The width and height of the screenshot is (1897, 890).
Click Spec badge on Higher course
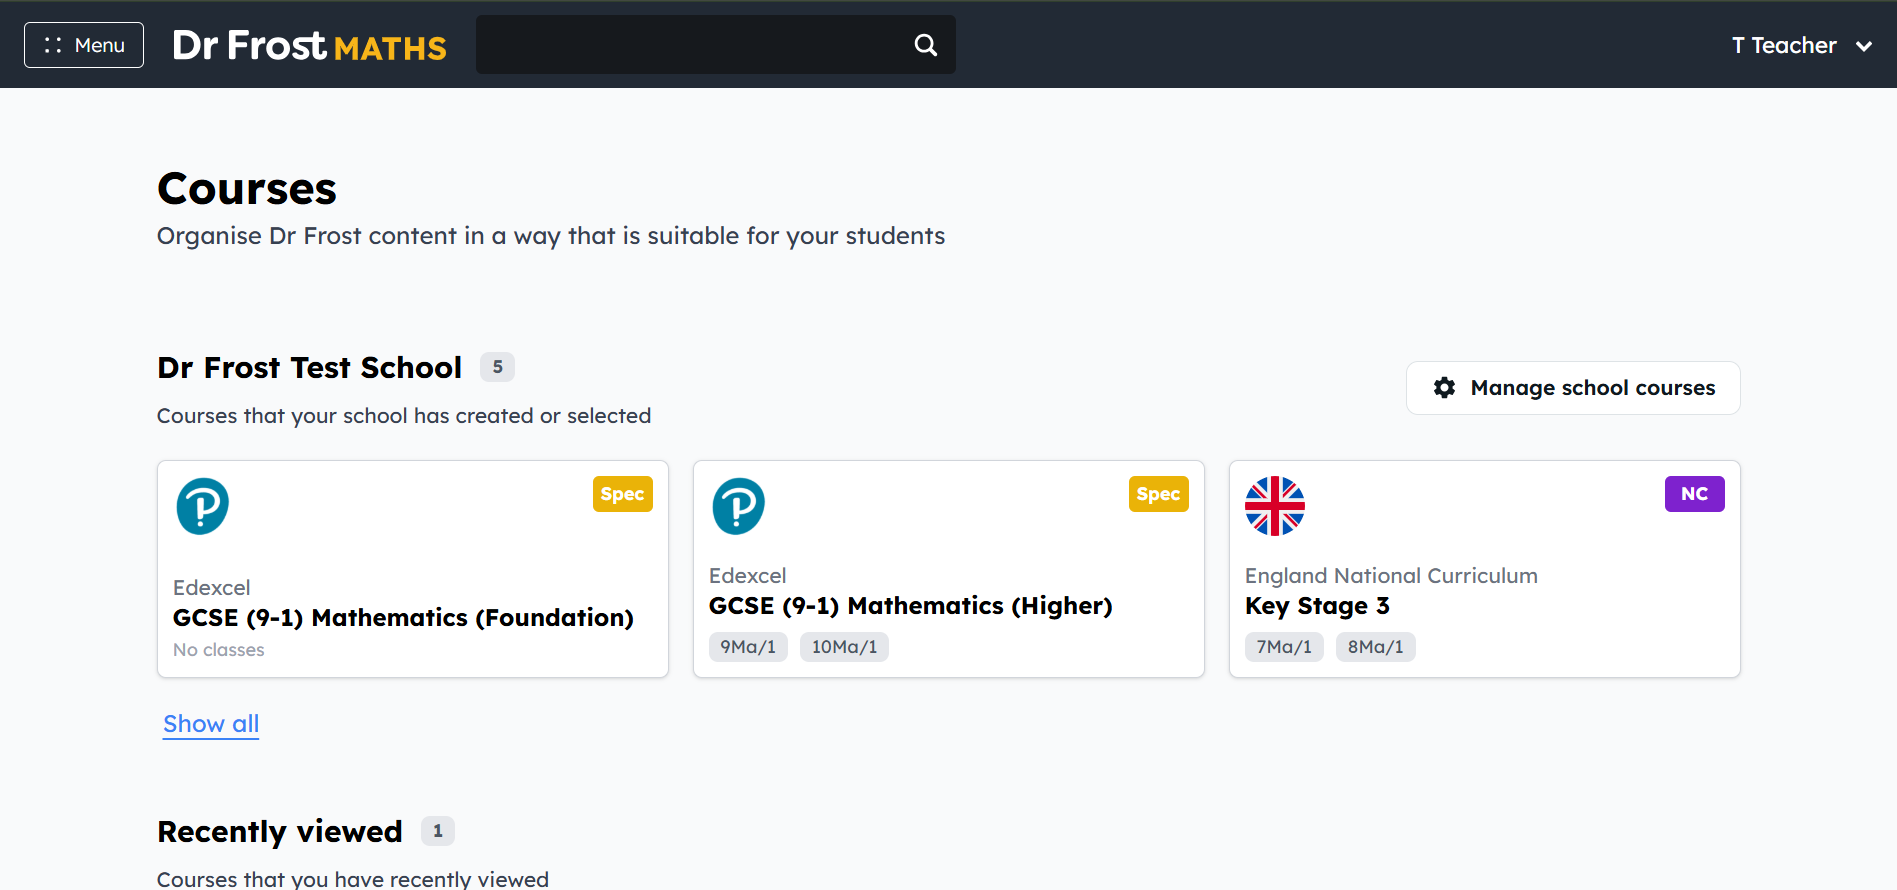(x=1158, y=494)
